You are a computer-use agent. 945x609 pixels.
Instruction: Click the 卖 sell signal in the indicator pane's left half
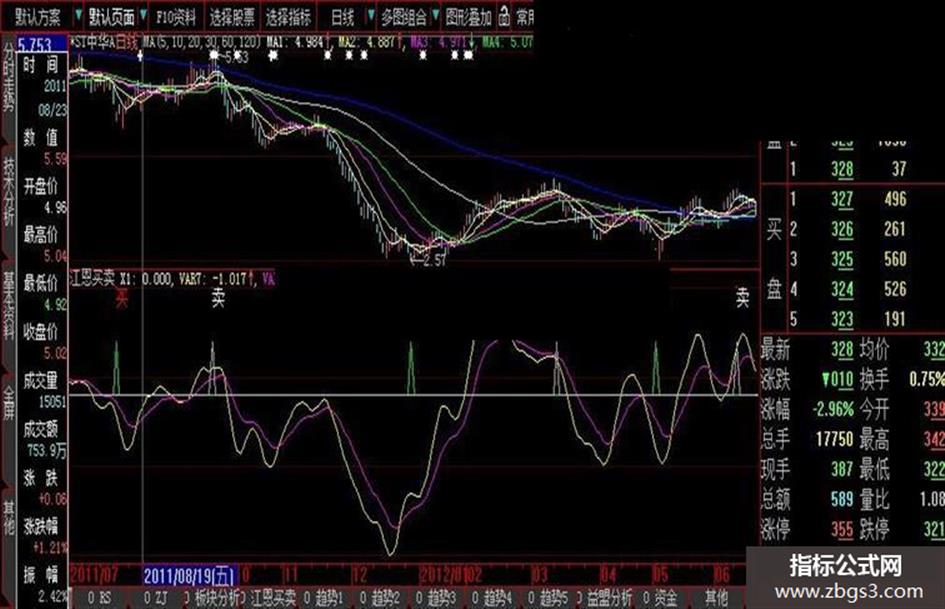coord(218,297)
